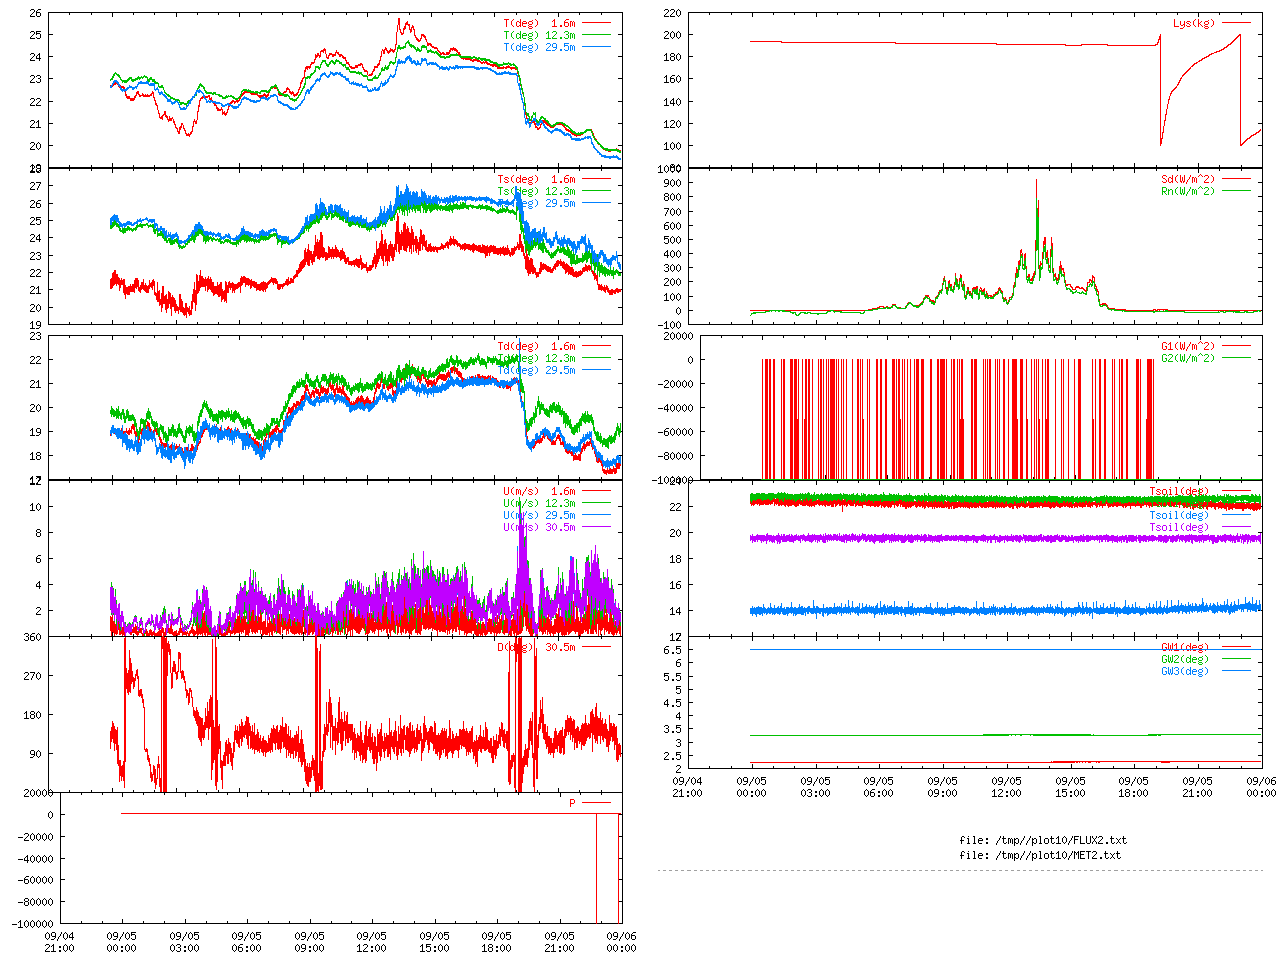
Task: Select the 'Lys(kg)' legend label
Action: 1194,24
